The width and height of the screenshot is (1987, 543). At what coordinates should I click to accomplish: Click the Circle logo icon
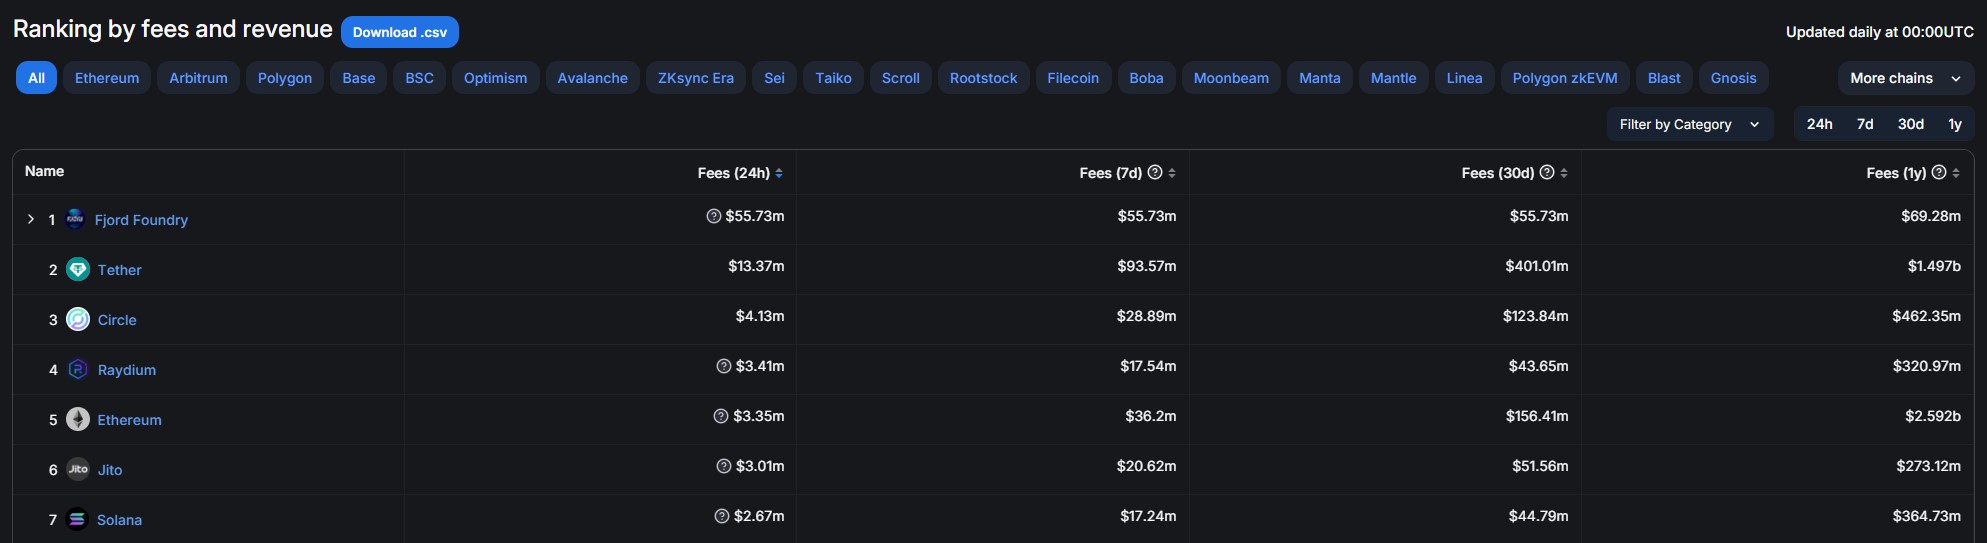(x=78, y=319)
